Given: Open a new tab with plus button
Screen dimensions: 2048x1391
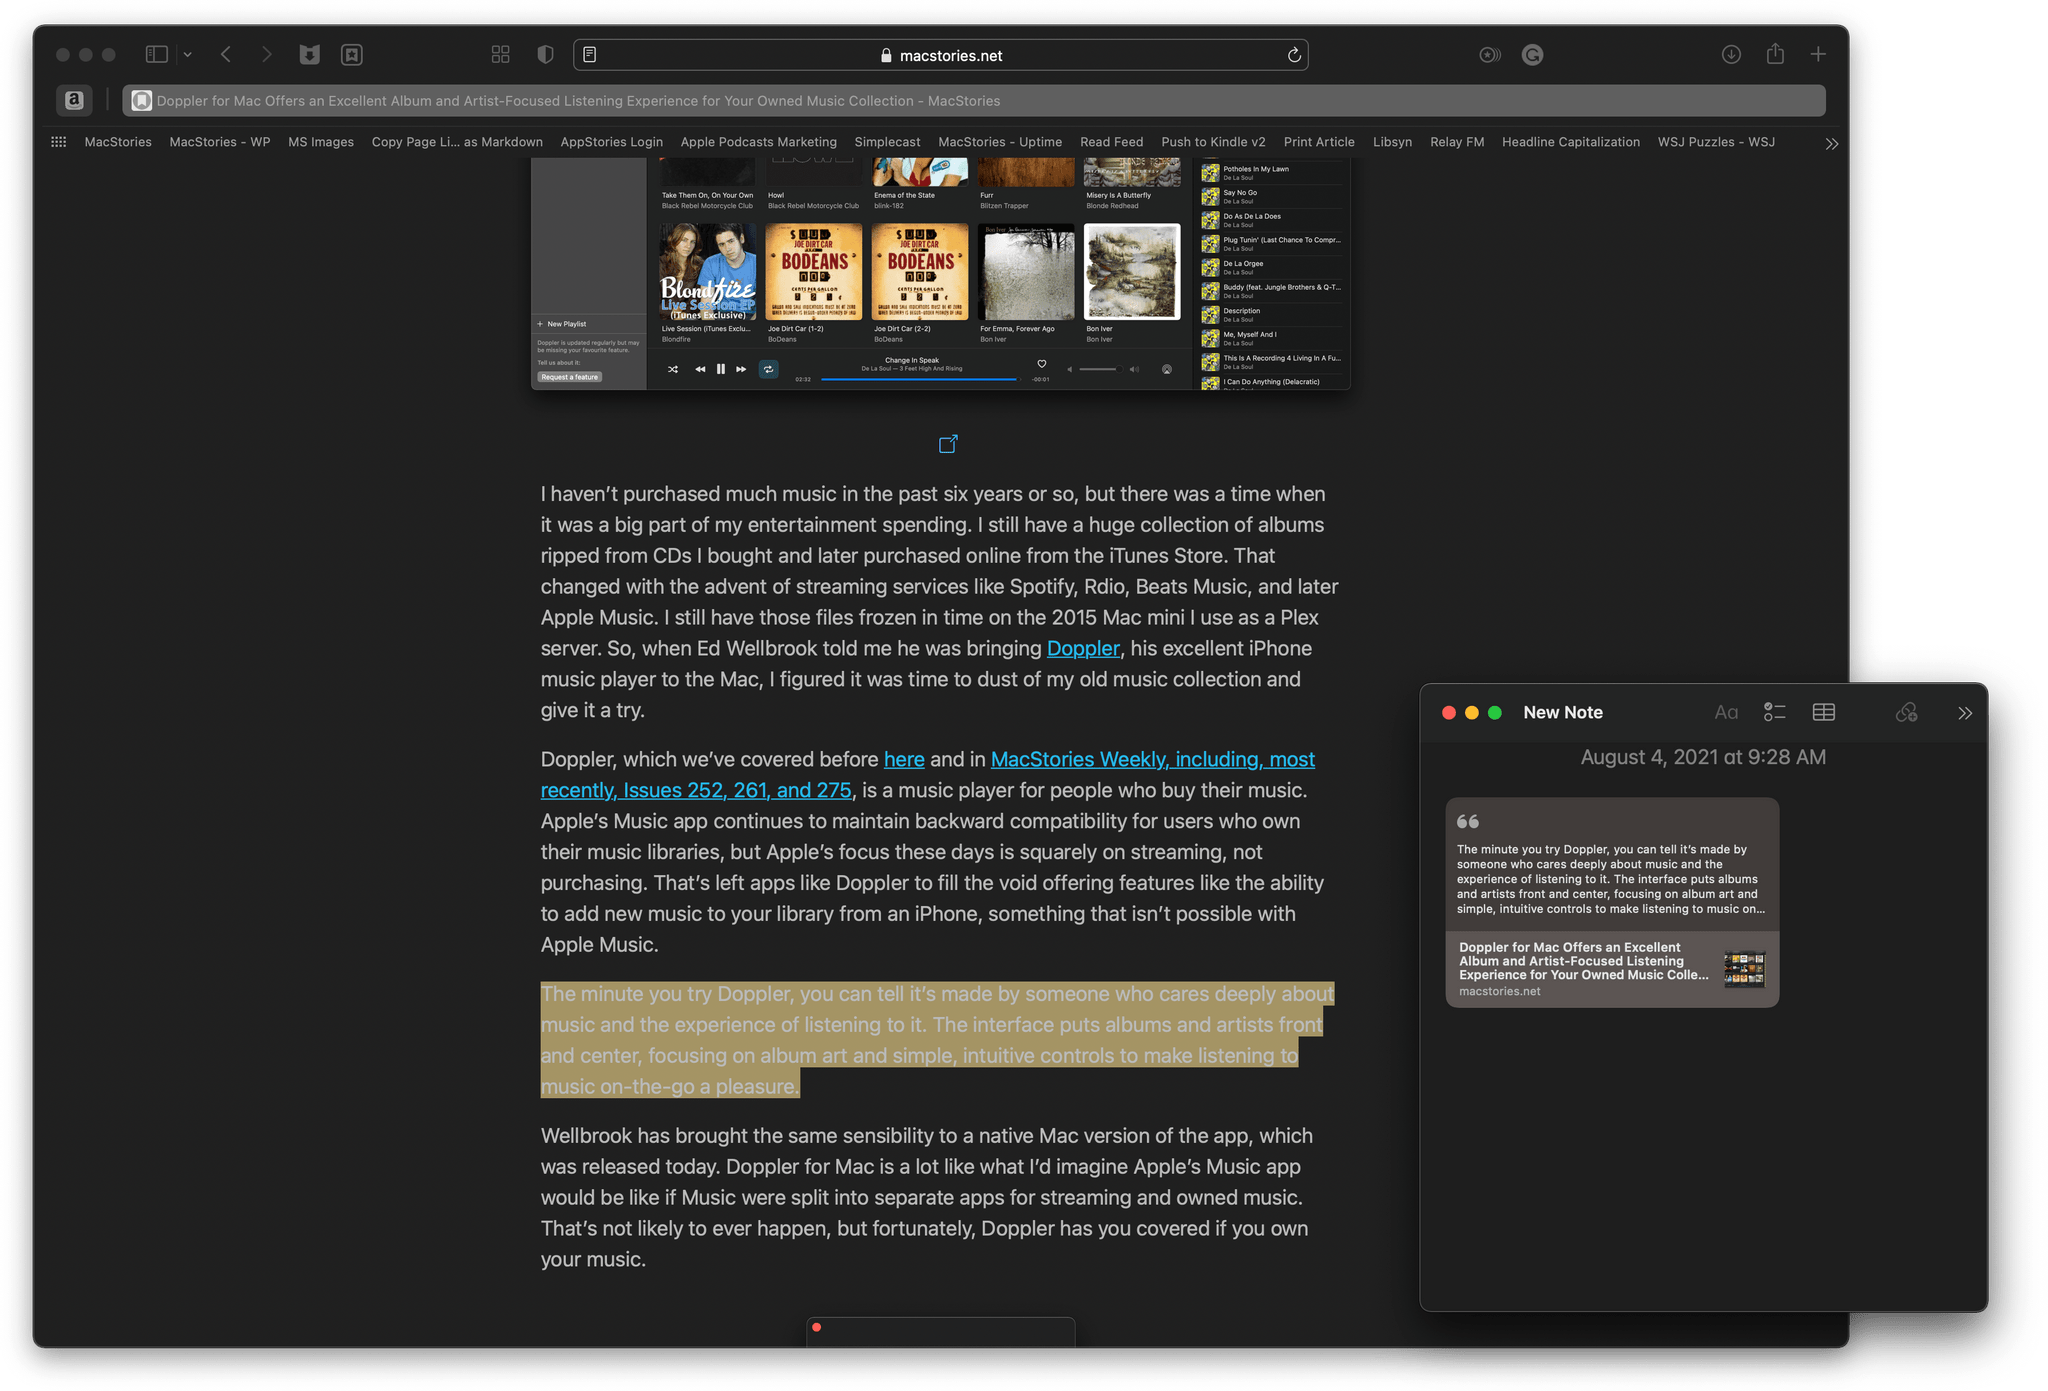Looking at the screenshot, I should click(1818, 55).
